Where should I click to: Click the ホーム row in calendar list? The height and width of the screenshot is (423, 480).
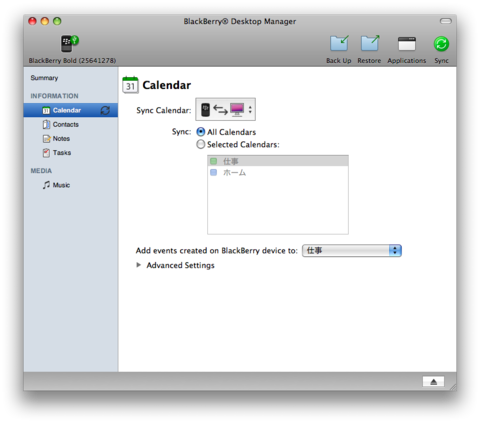(x=278, y=172)
